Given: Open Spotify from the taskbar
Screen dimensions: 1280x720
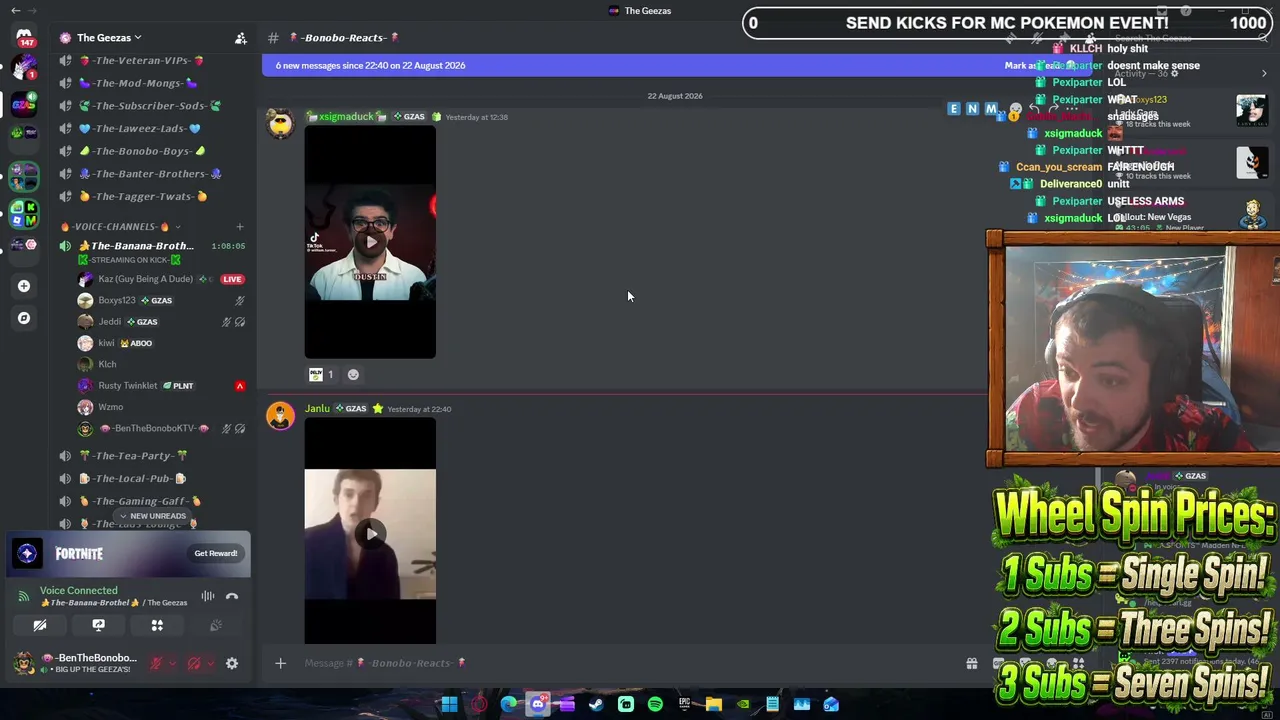Looking at the screenshot, I should click(x=655, y=704).
